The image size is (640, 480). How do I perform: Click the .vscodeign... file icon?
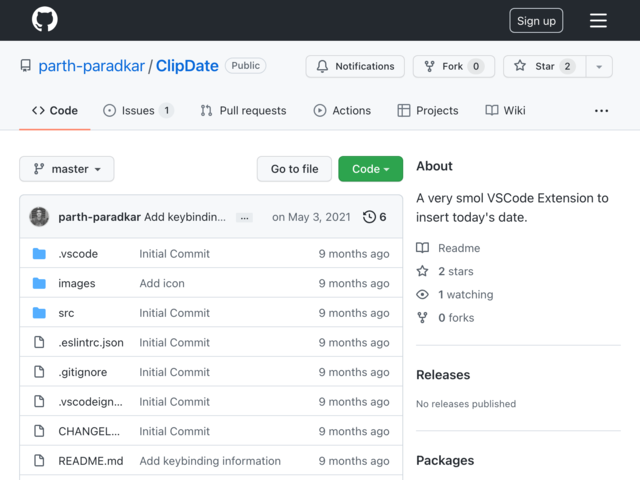point(39,401)
